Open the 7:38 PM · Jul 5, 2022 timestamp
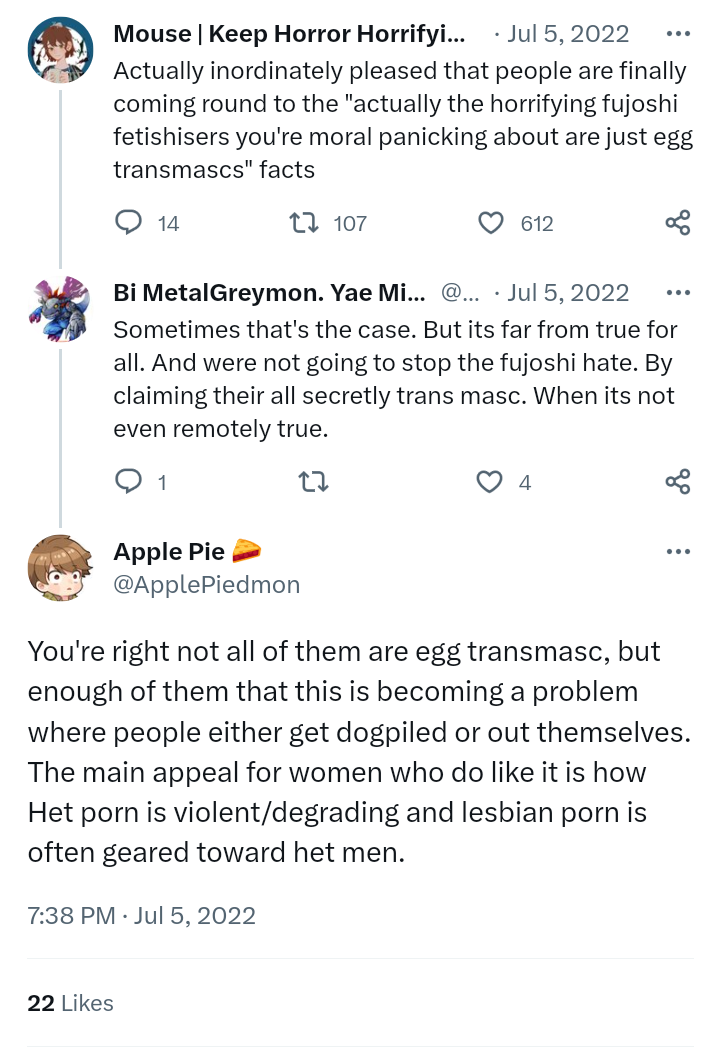720x1049 pixels. (141, 915)
